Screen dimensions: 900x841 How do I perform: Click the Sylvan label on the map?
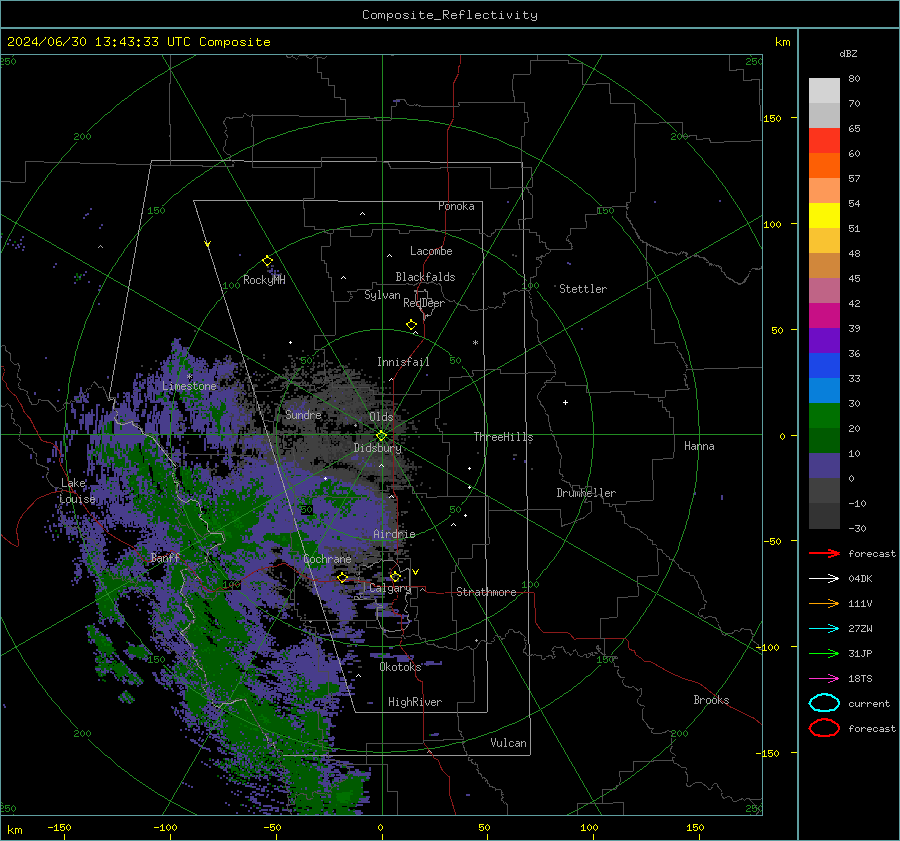(382, 295)
